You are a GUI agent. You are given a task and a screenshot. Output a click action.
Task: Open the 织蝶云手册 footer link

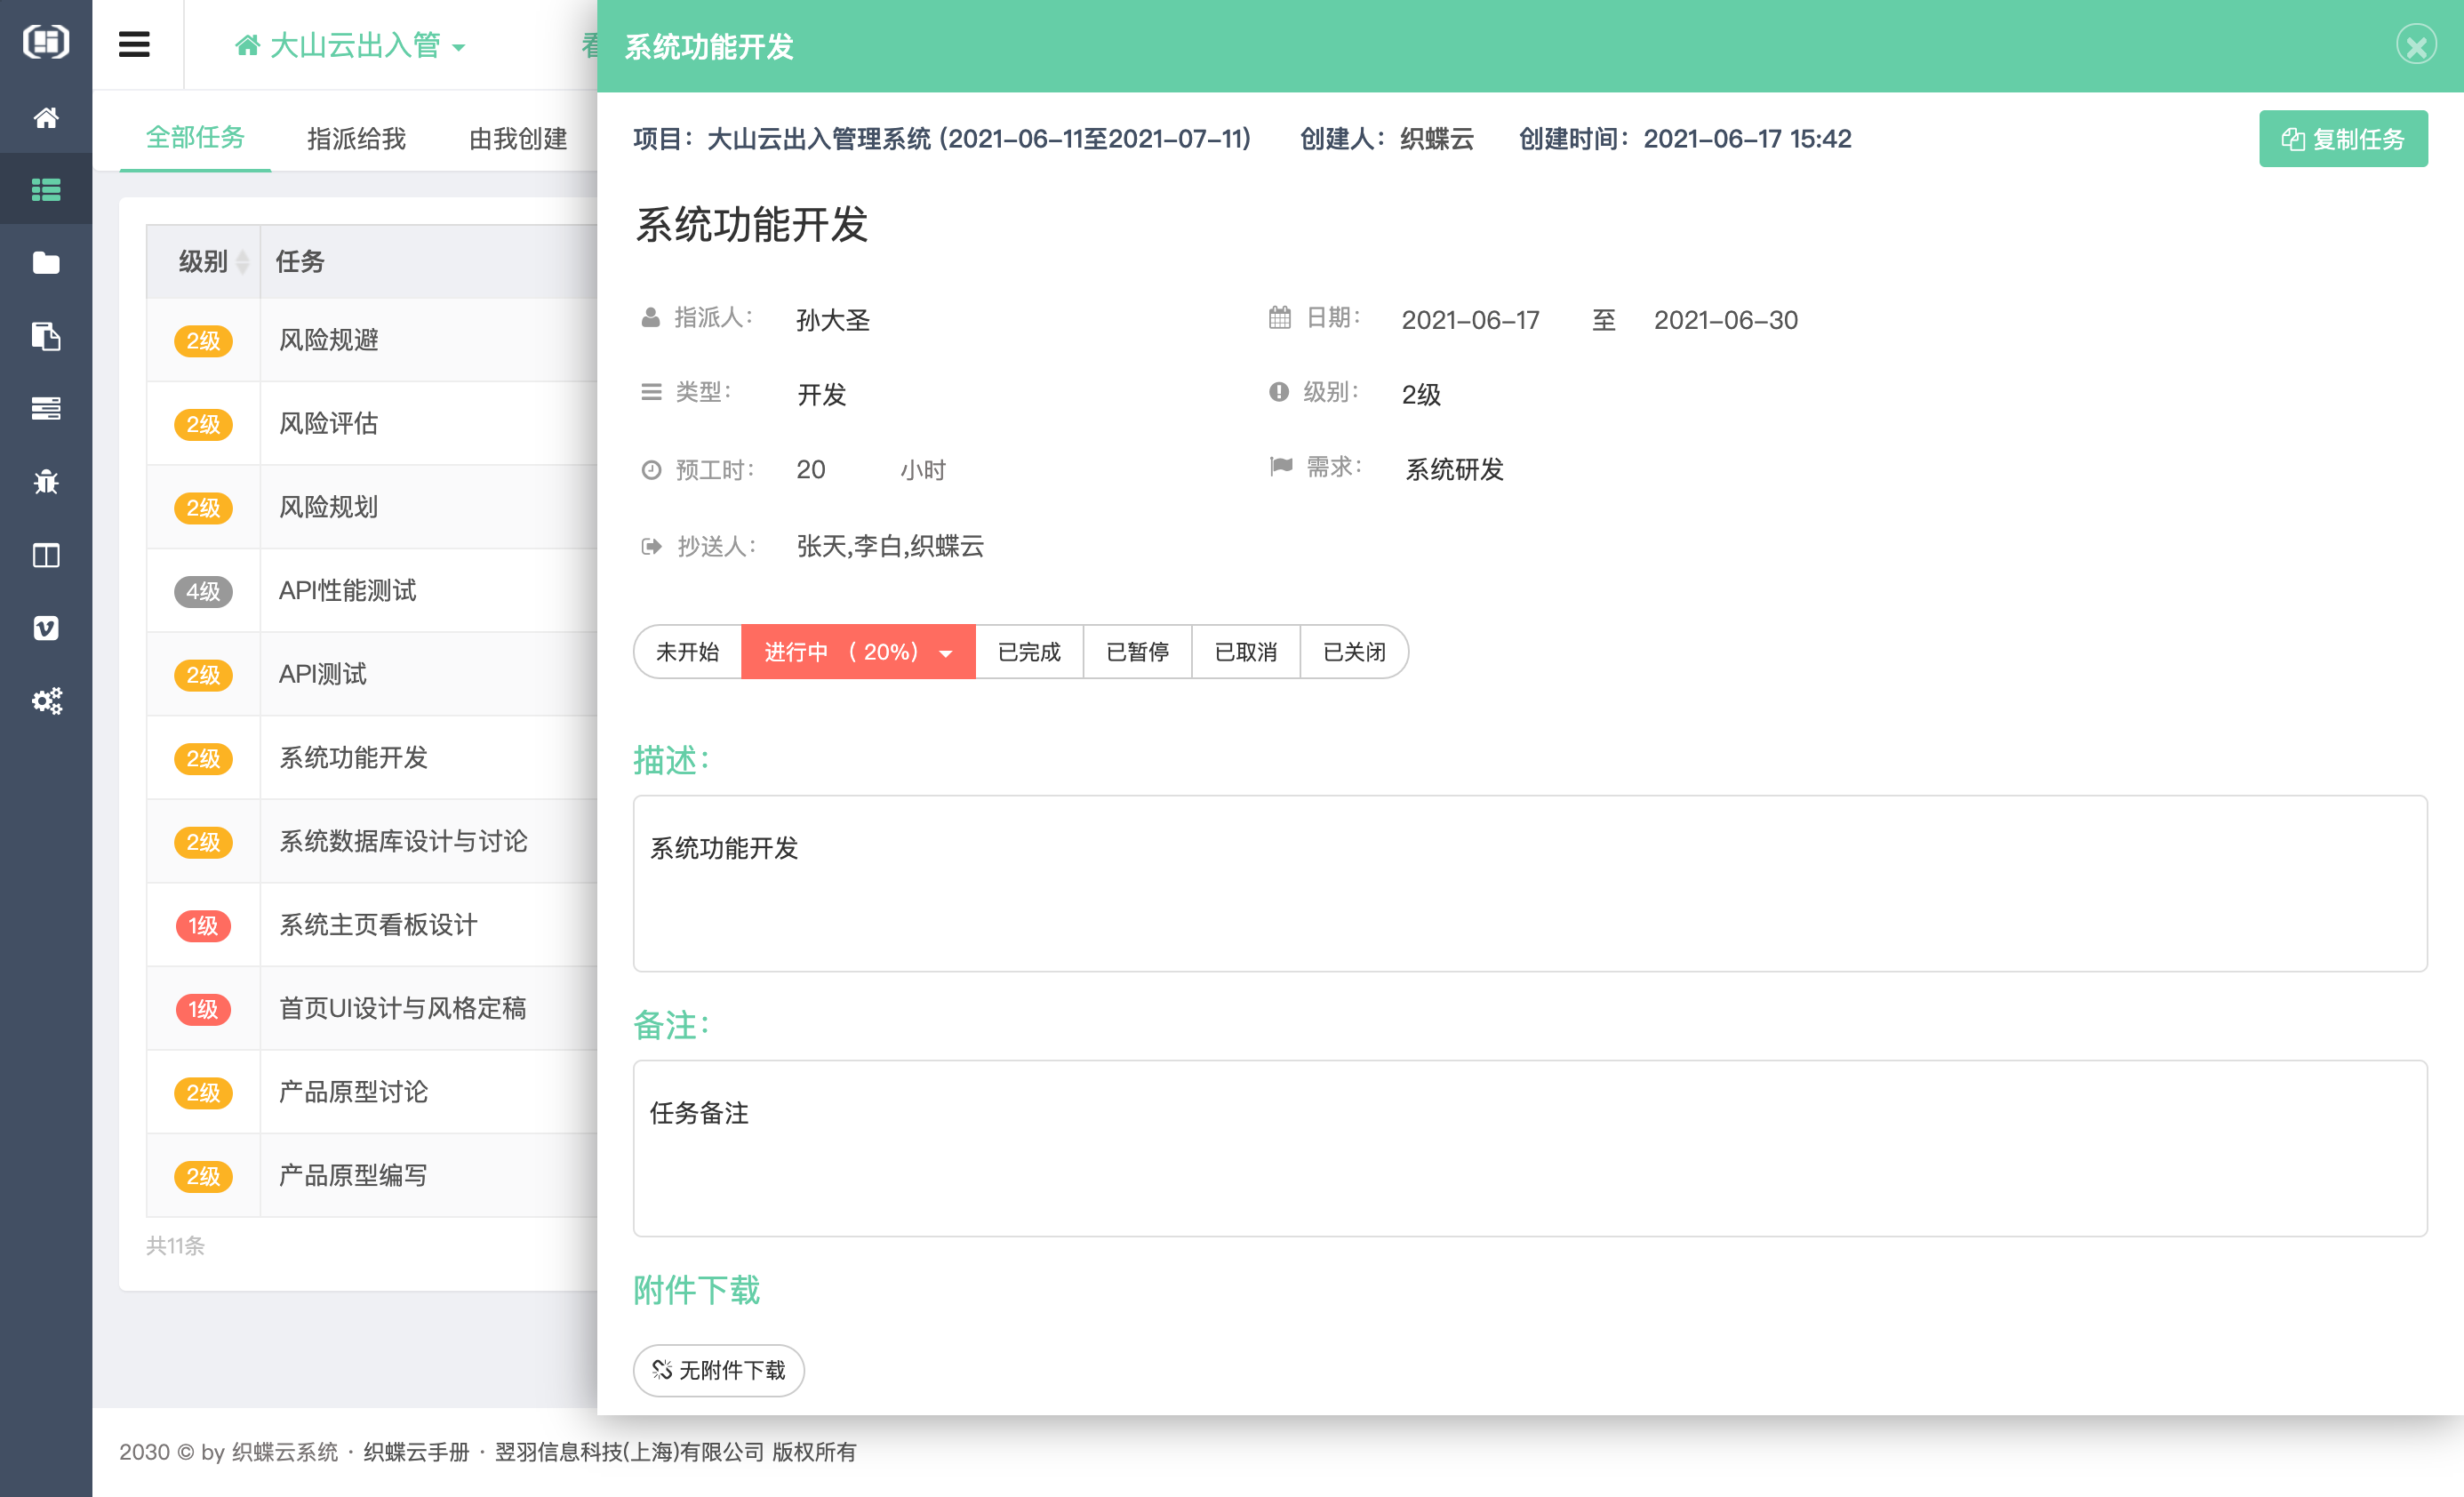(416, 1452)
